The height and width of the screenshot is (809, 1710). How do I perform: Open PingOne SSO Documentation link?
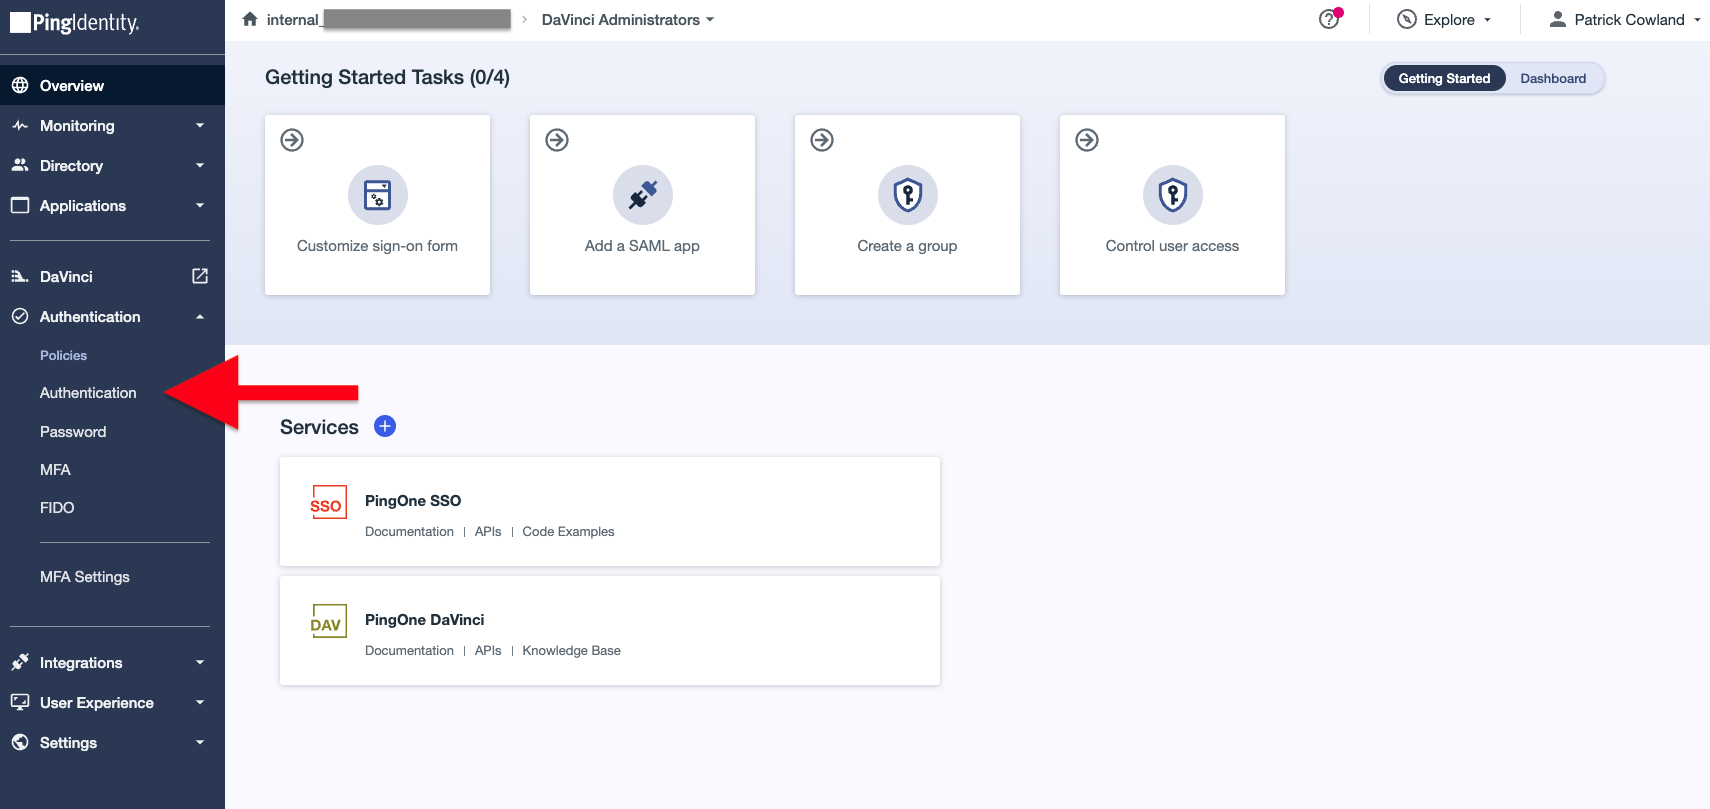[x=409, y=532]
